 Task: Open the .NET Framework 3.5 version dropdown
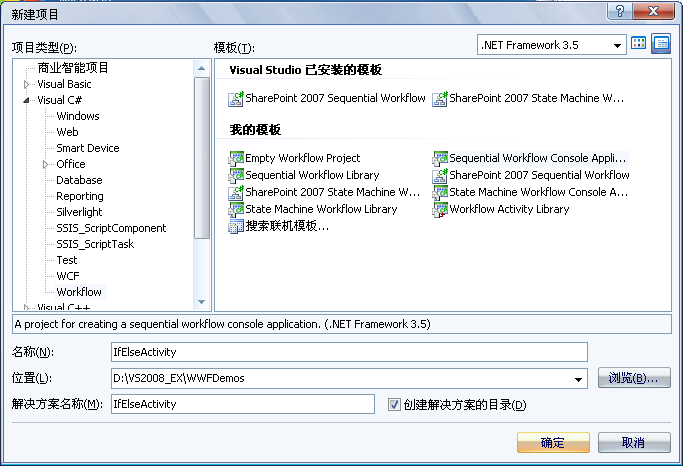coord(617,45)
